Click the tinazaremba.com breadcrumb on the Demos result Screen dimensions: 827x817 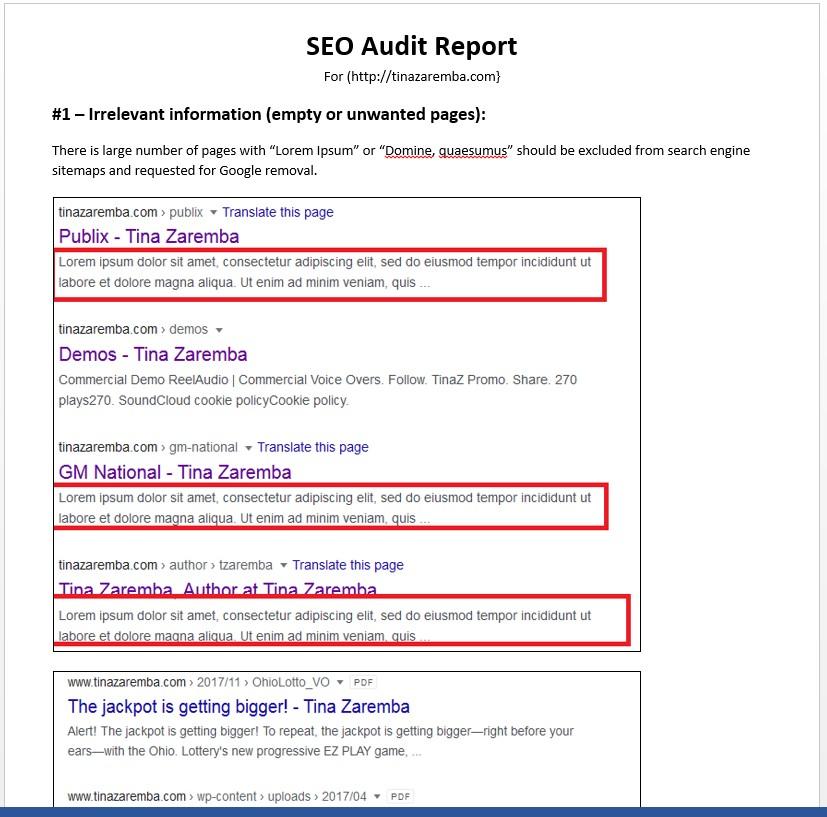(x=107, y=329)
